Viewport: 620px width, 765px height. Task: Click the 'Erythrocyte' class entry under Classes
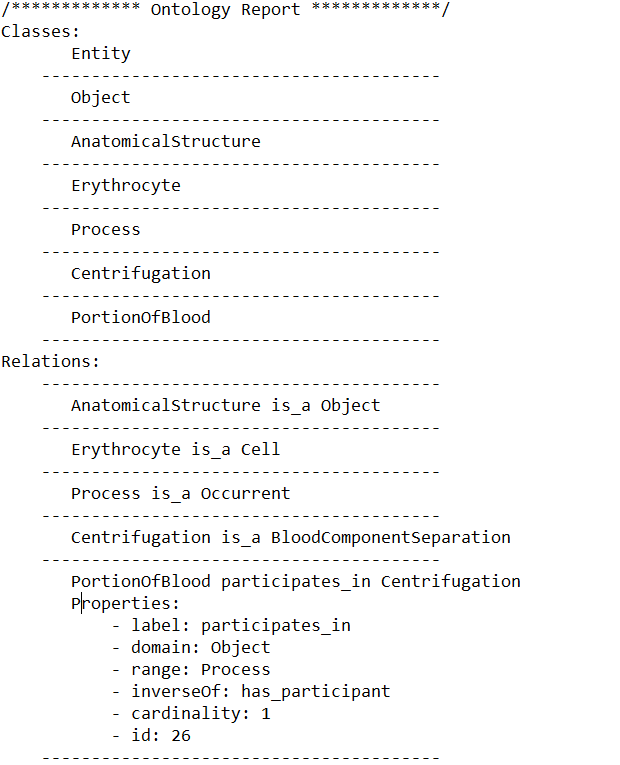coord(125,186)
